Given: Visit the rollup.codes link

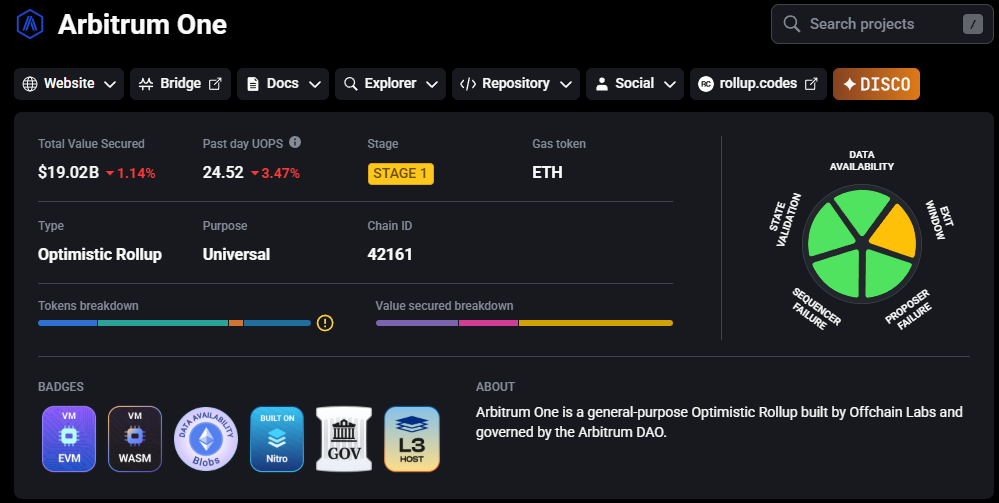Looking at the screenshot, I should (759, 84).
